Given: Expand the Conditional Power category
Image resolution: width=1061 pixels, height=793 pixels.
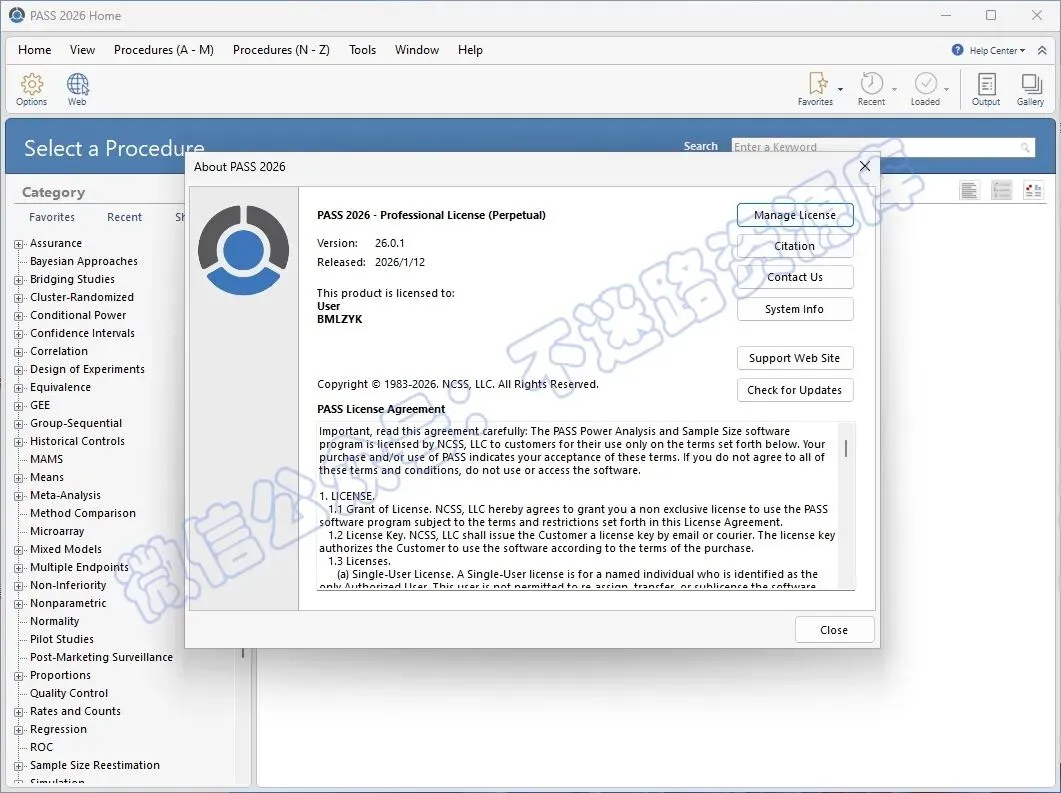Looking at the screenshot, I should pos(19,316).
